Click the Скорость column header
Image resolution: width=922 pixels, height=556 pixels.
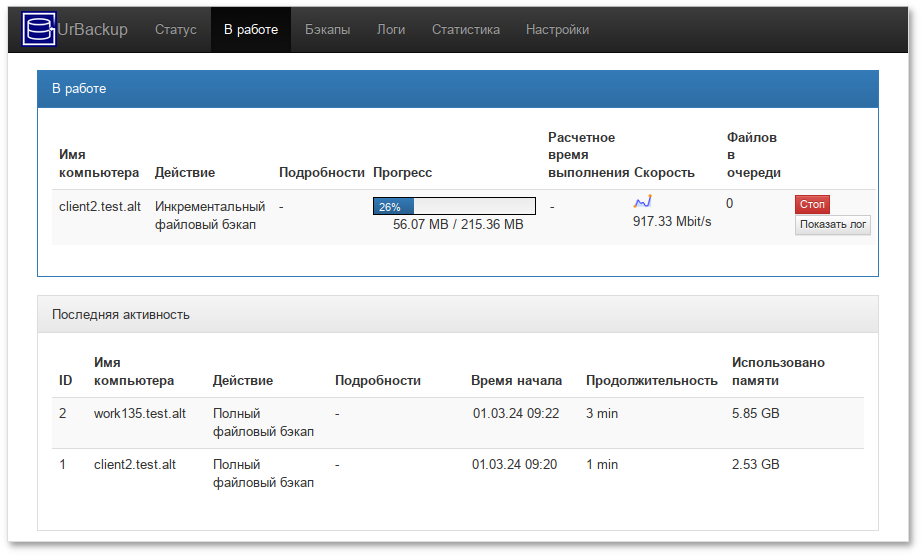click(664, 172)
